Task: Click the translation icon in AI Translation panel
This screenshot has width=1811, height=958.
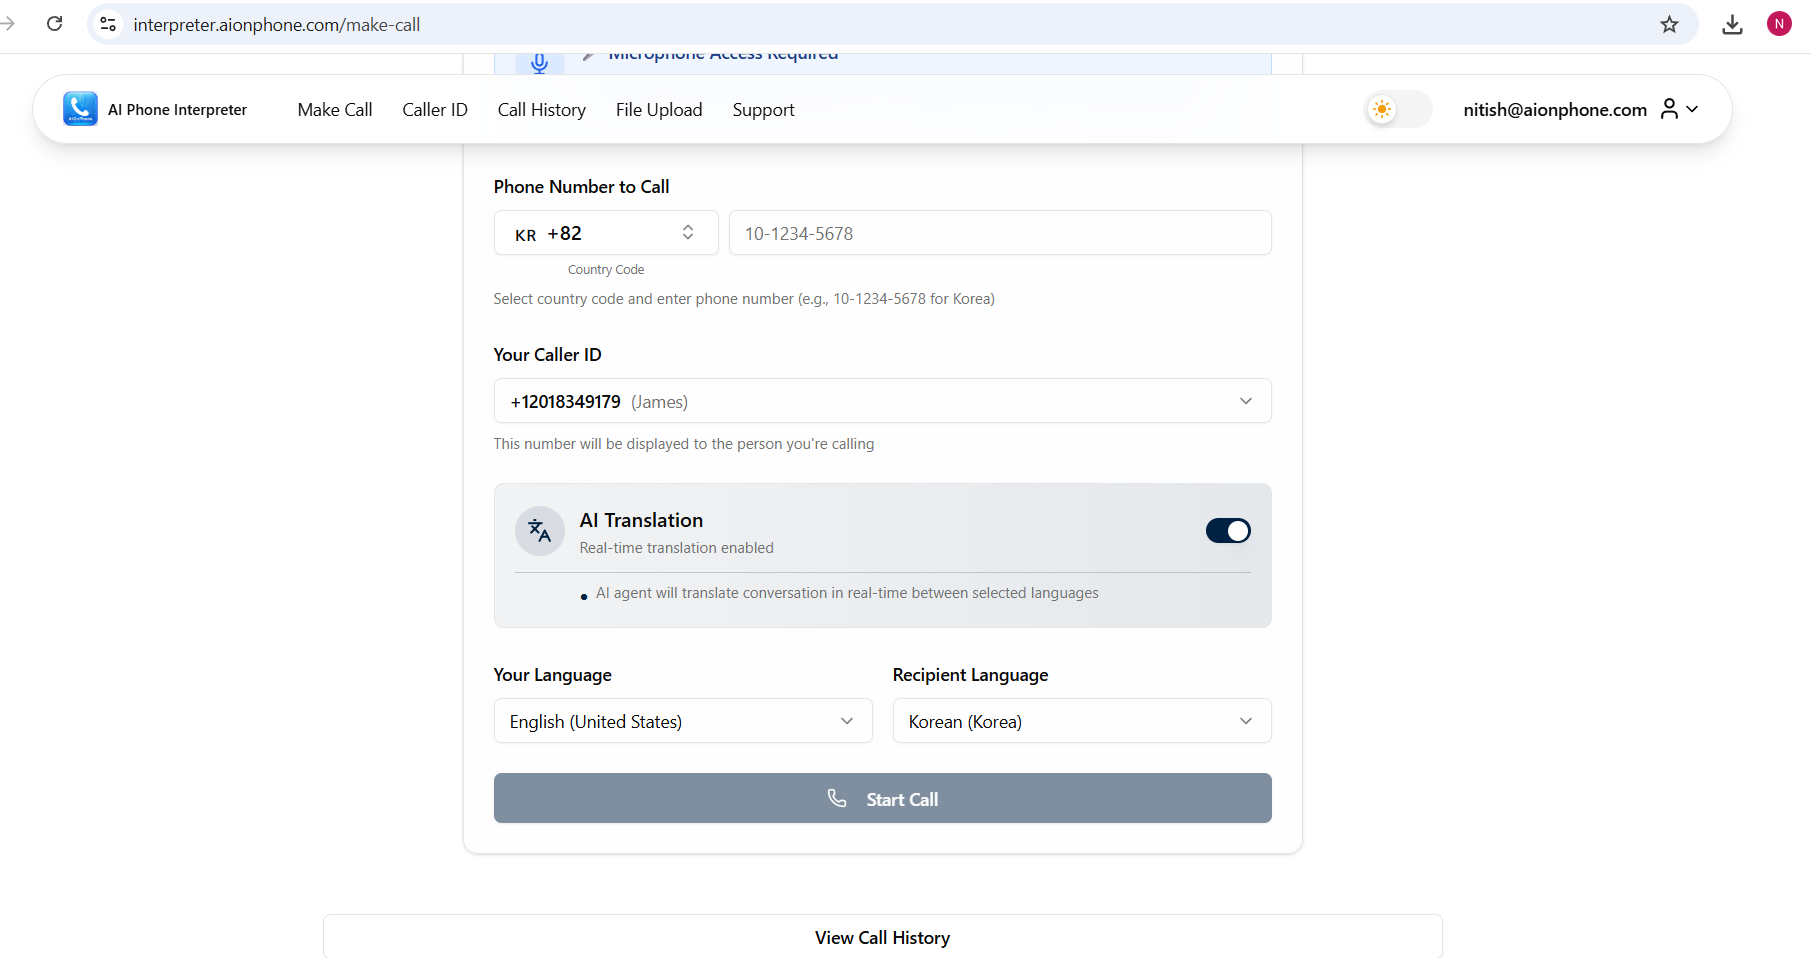Action: pos(539,531)
